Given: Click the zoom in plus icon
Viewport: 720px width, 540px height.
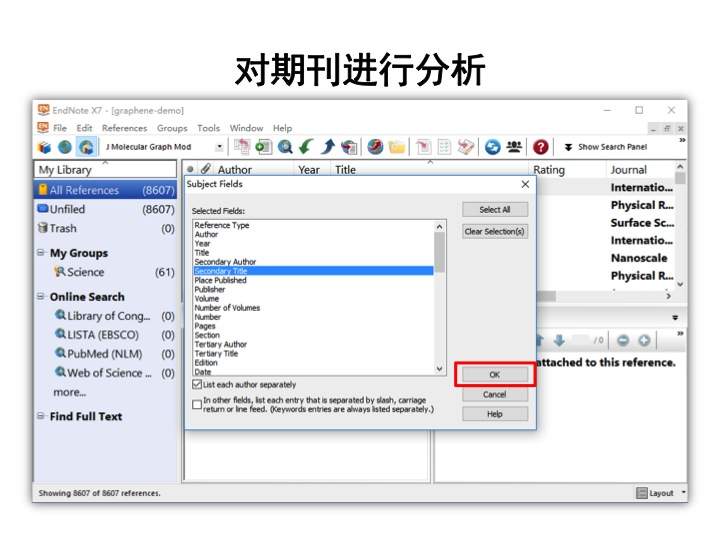Looking at the screenshot, I should coord(644,340).
